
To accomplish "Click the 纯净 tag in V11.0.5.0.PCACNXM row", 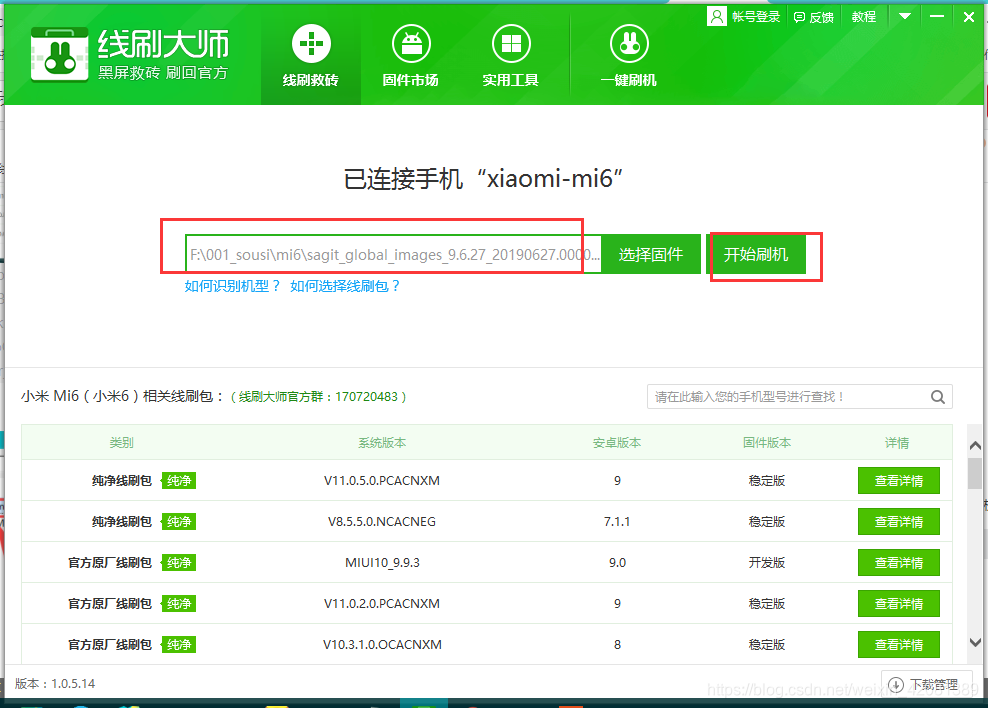I will 179,481.
